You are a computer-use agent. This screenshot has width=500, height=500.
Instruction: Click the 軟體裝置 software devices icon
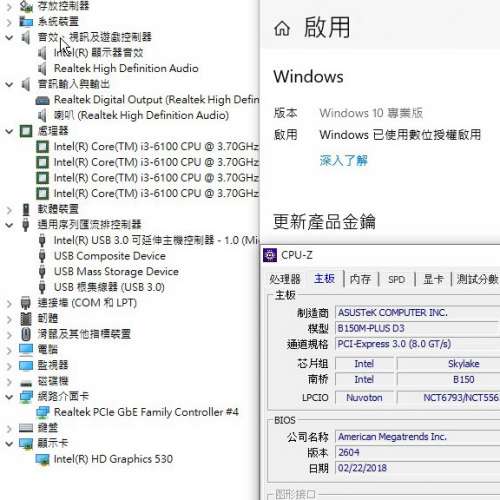pos(26,209)
